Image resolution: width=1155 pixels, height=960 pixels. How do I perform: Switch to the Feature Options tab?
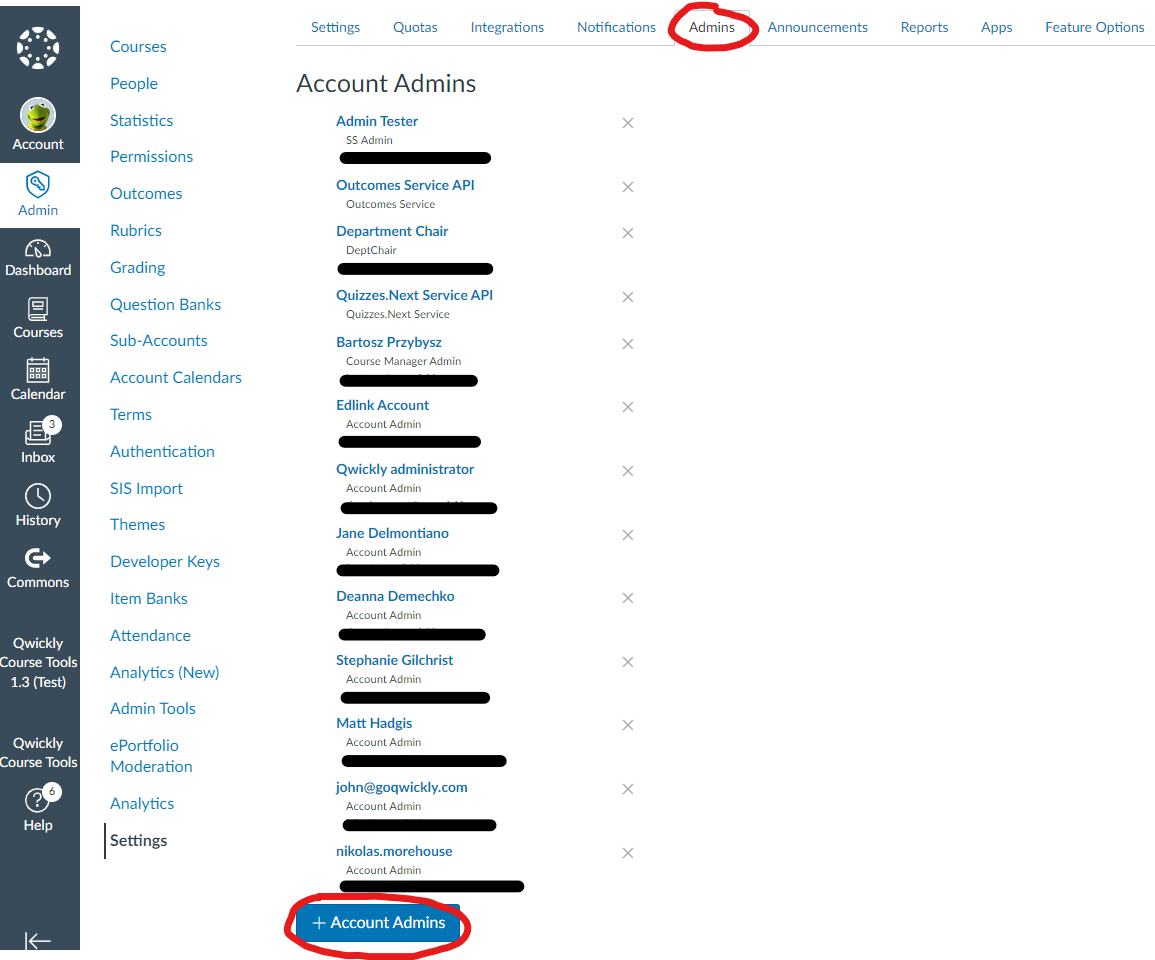point(1094,27)
